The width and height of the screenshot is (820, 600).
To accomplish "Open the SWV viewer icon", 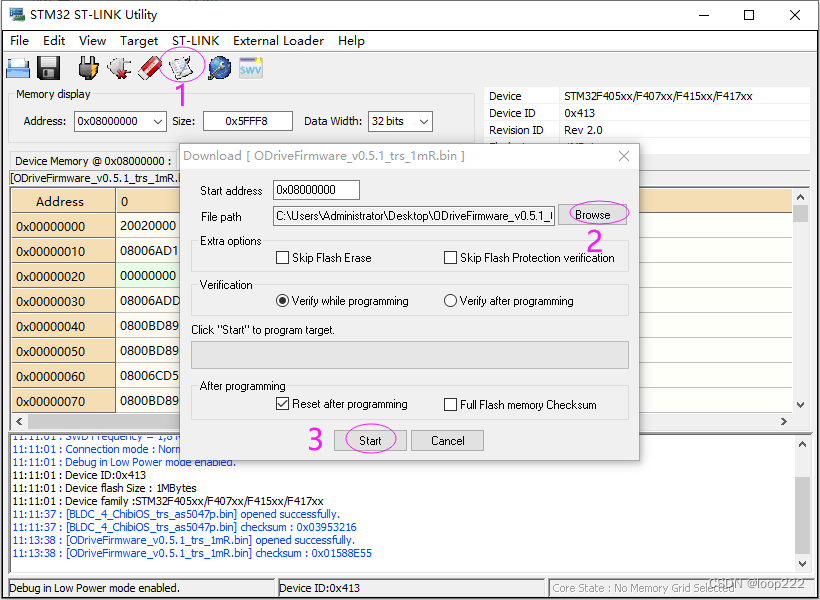I will [251, 68].
